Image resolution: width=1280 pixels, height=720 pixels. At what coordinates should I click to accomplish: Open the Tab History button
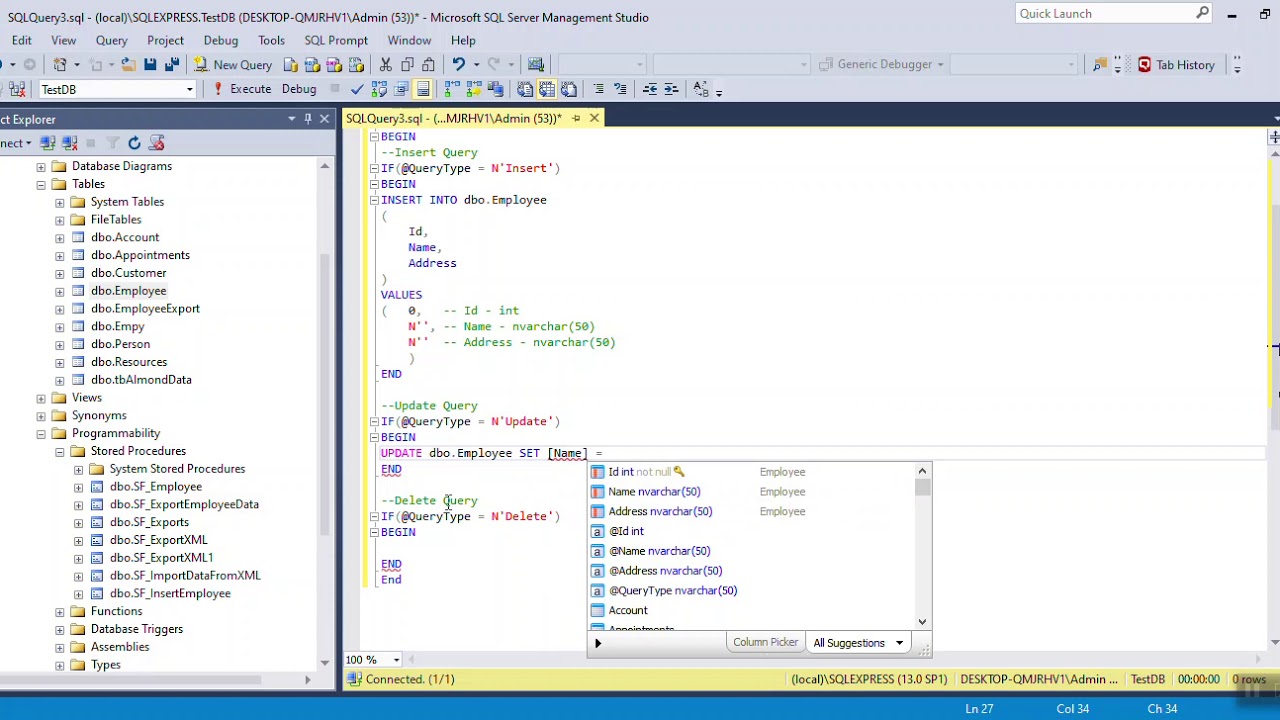pos(1176,65)
